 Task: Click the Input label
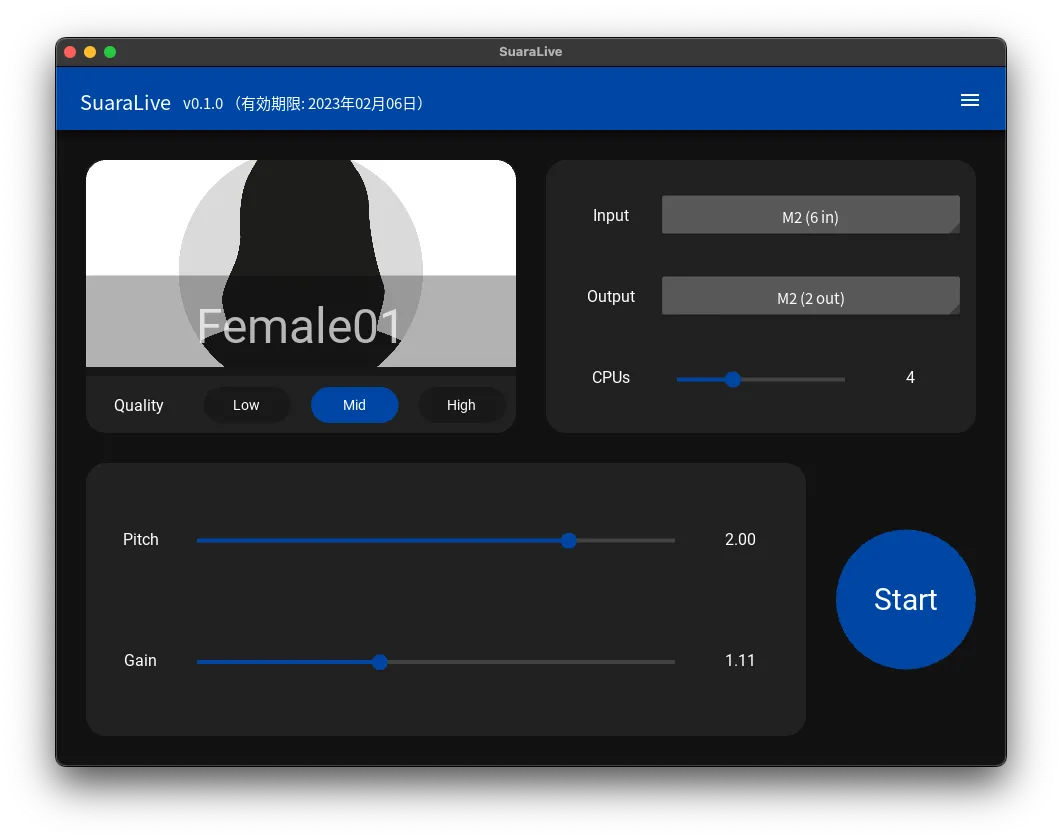(611, 215)
